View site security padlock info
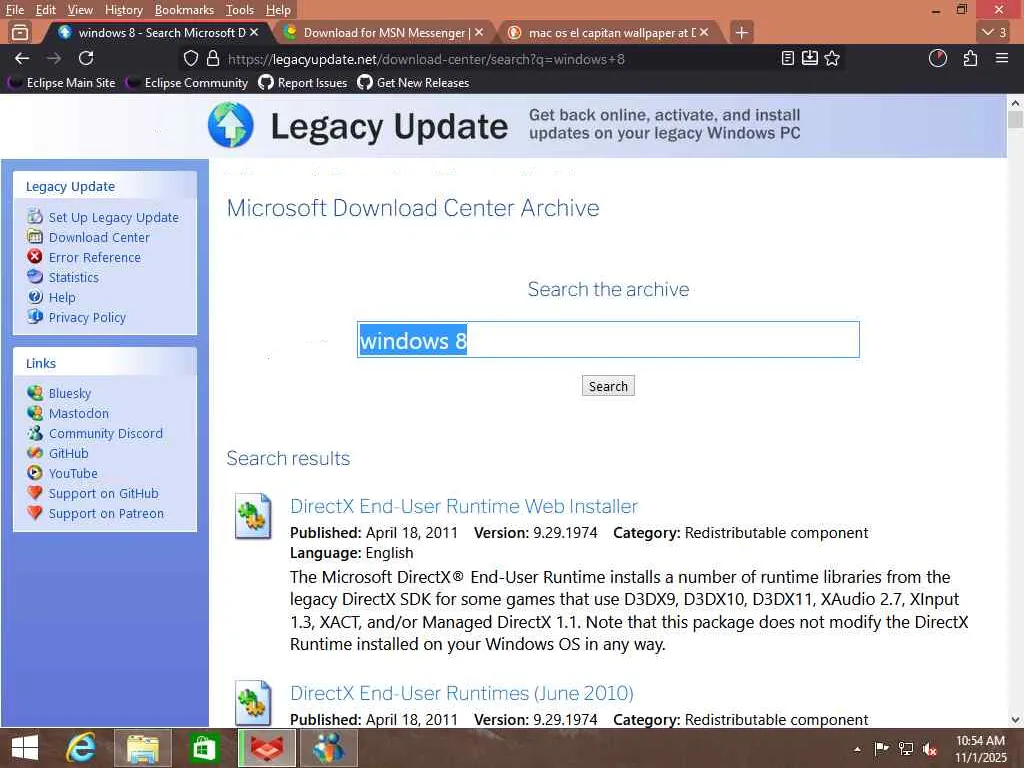Image resolution: width=1024 pixels, height=768 pixels. coord(213,59)
